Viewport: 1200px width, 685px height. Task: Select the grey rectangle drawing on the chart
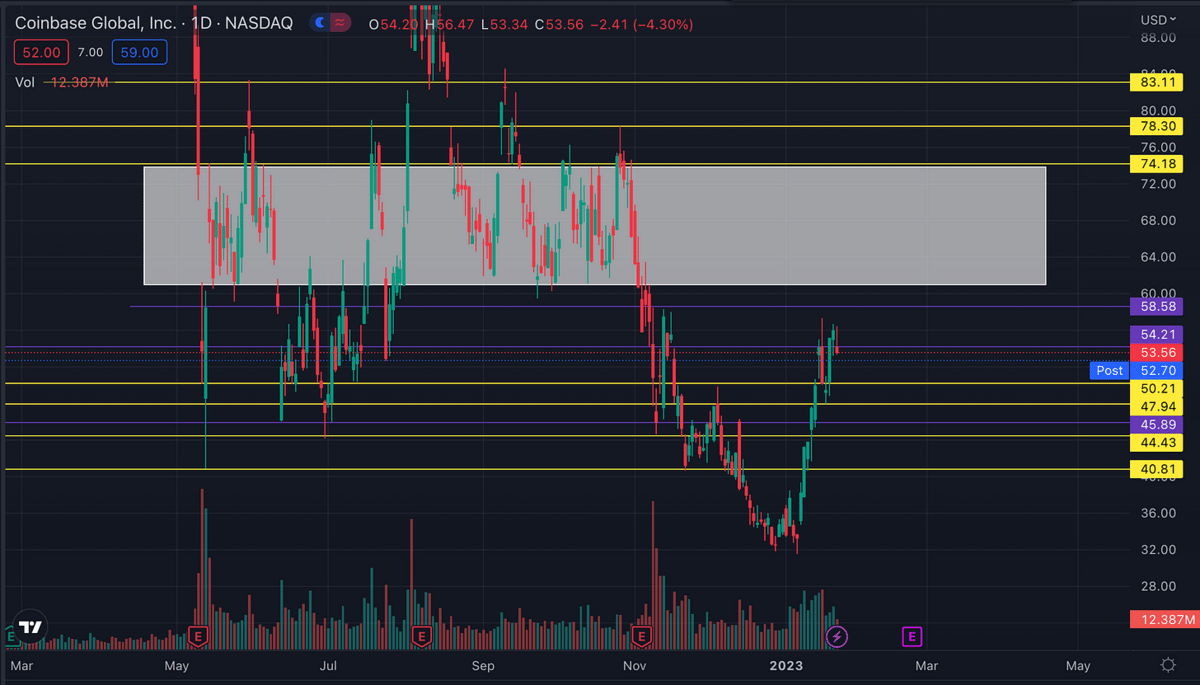pos(594,225)
